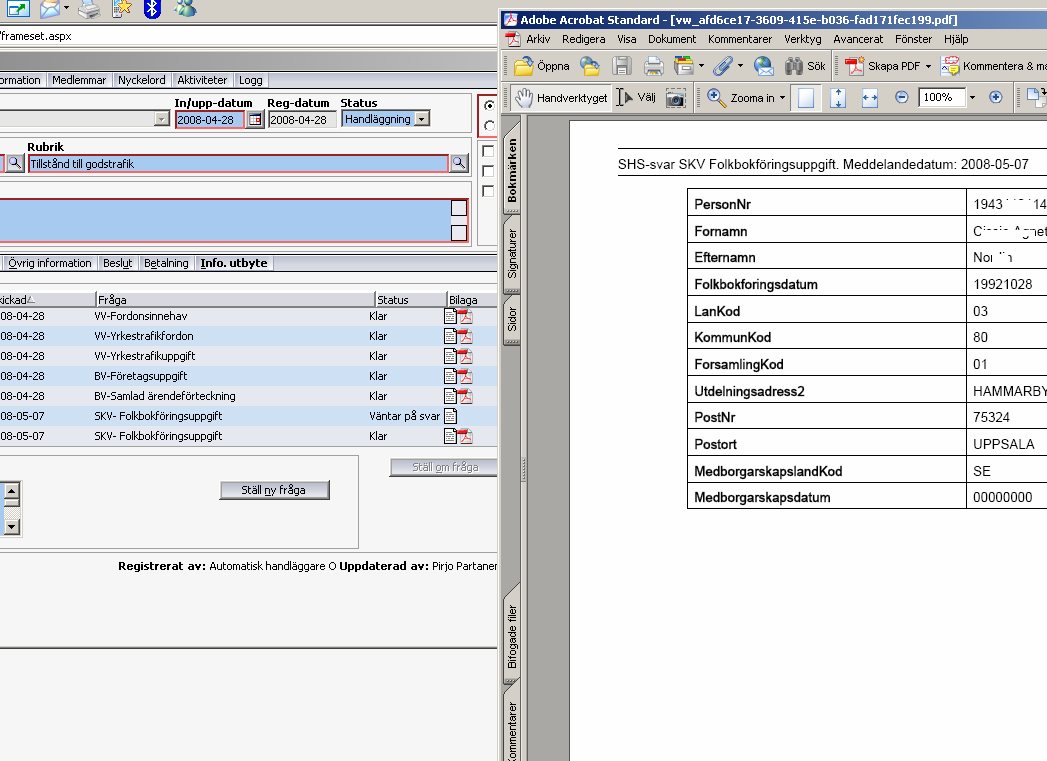The width and height of the screenshot is (1047, 761).
Task: Click the up arrow of the small list scrollbar
Action: pos(11,491)
